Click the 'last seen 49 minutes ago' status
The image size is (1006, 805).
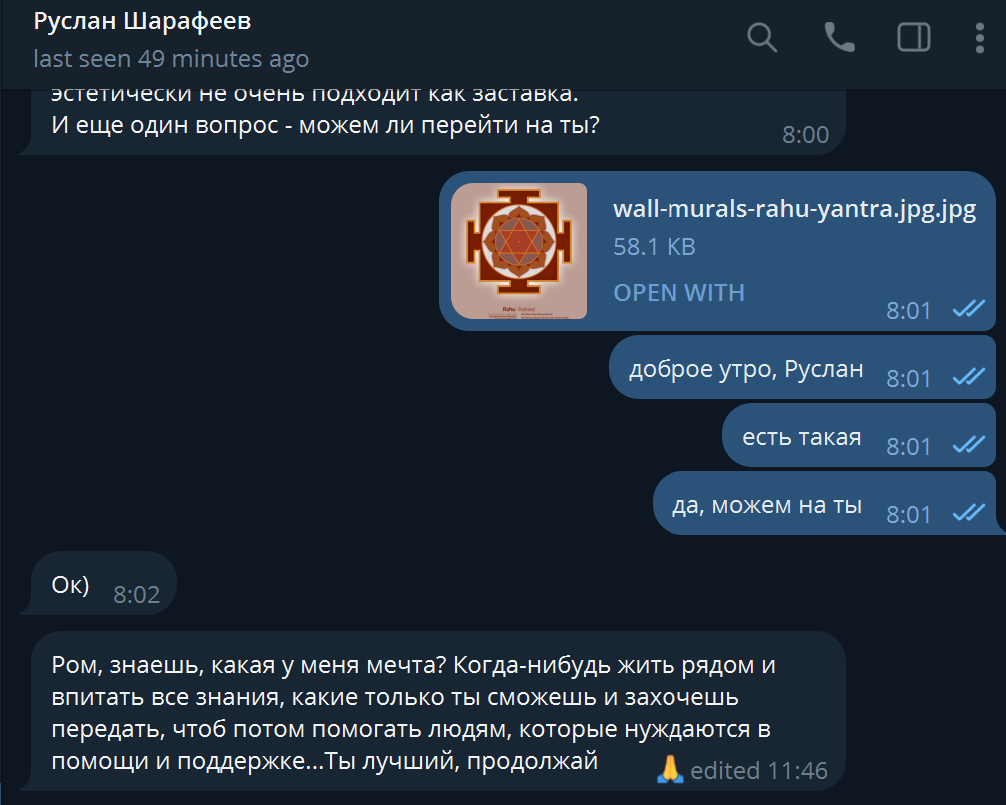[171, 59]
